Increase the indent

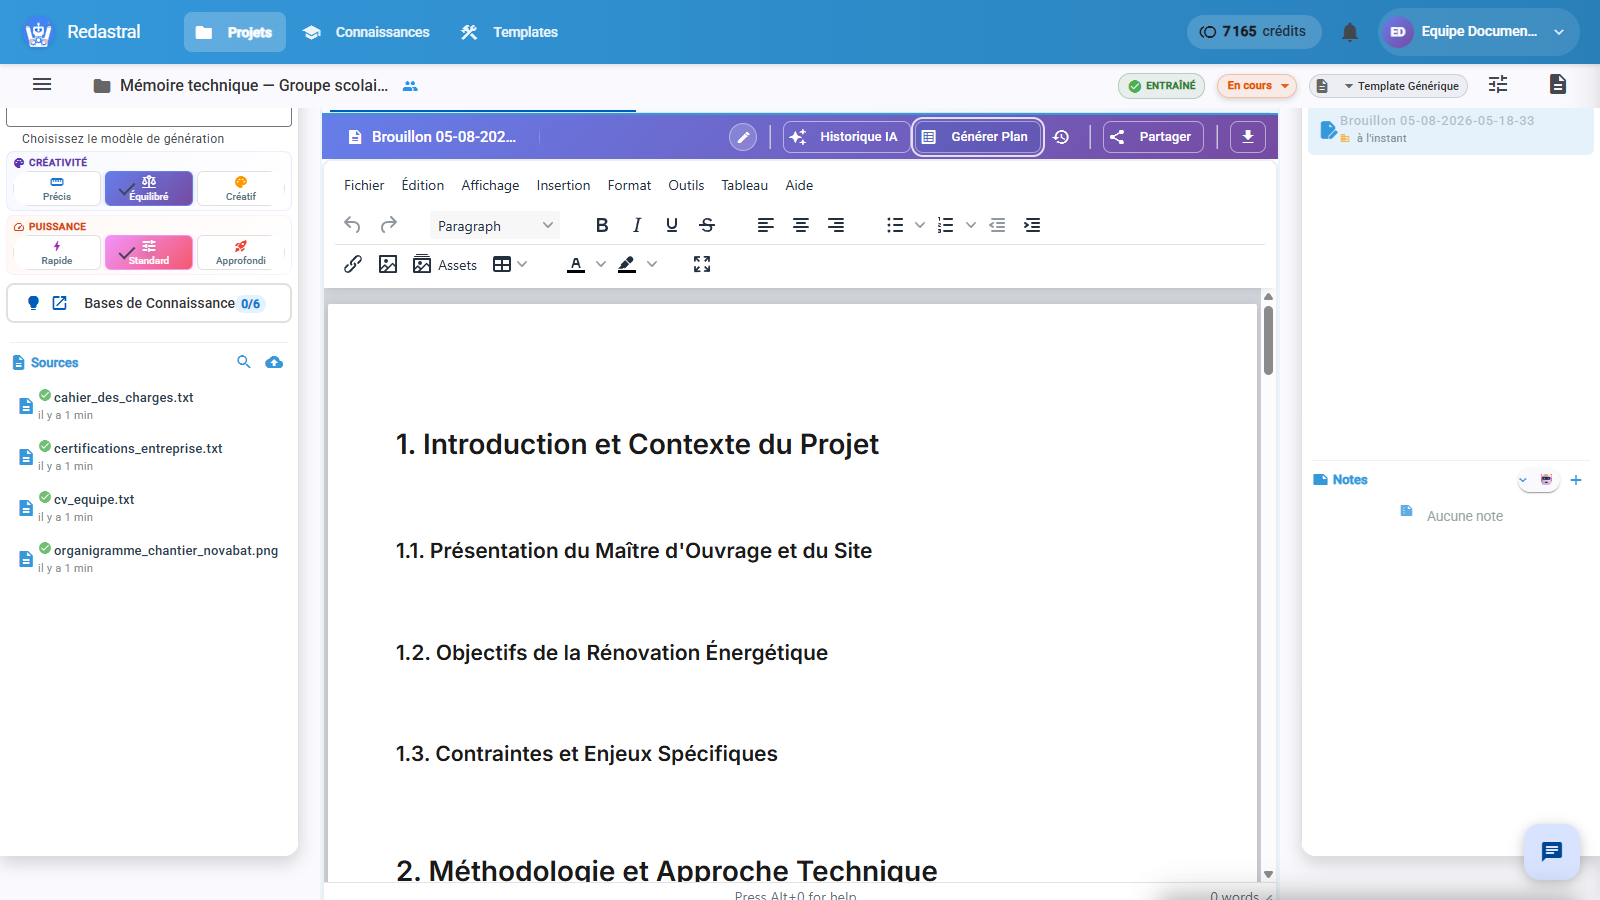(x=1032, y=225)
